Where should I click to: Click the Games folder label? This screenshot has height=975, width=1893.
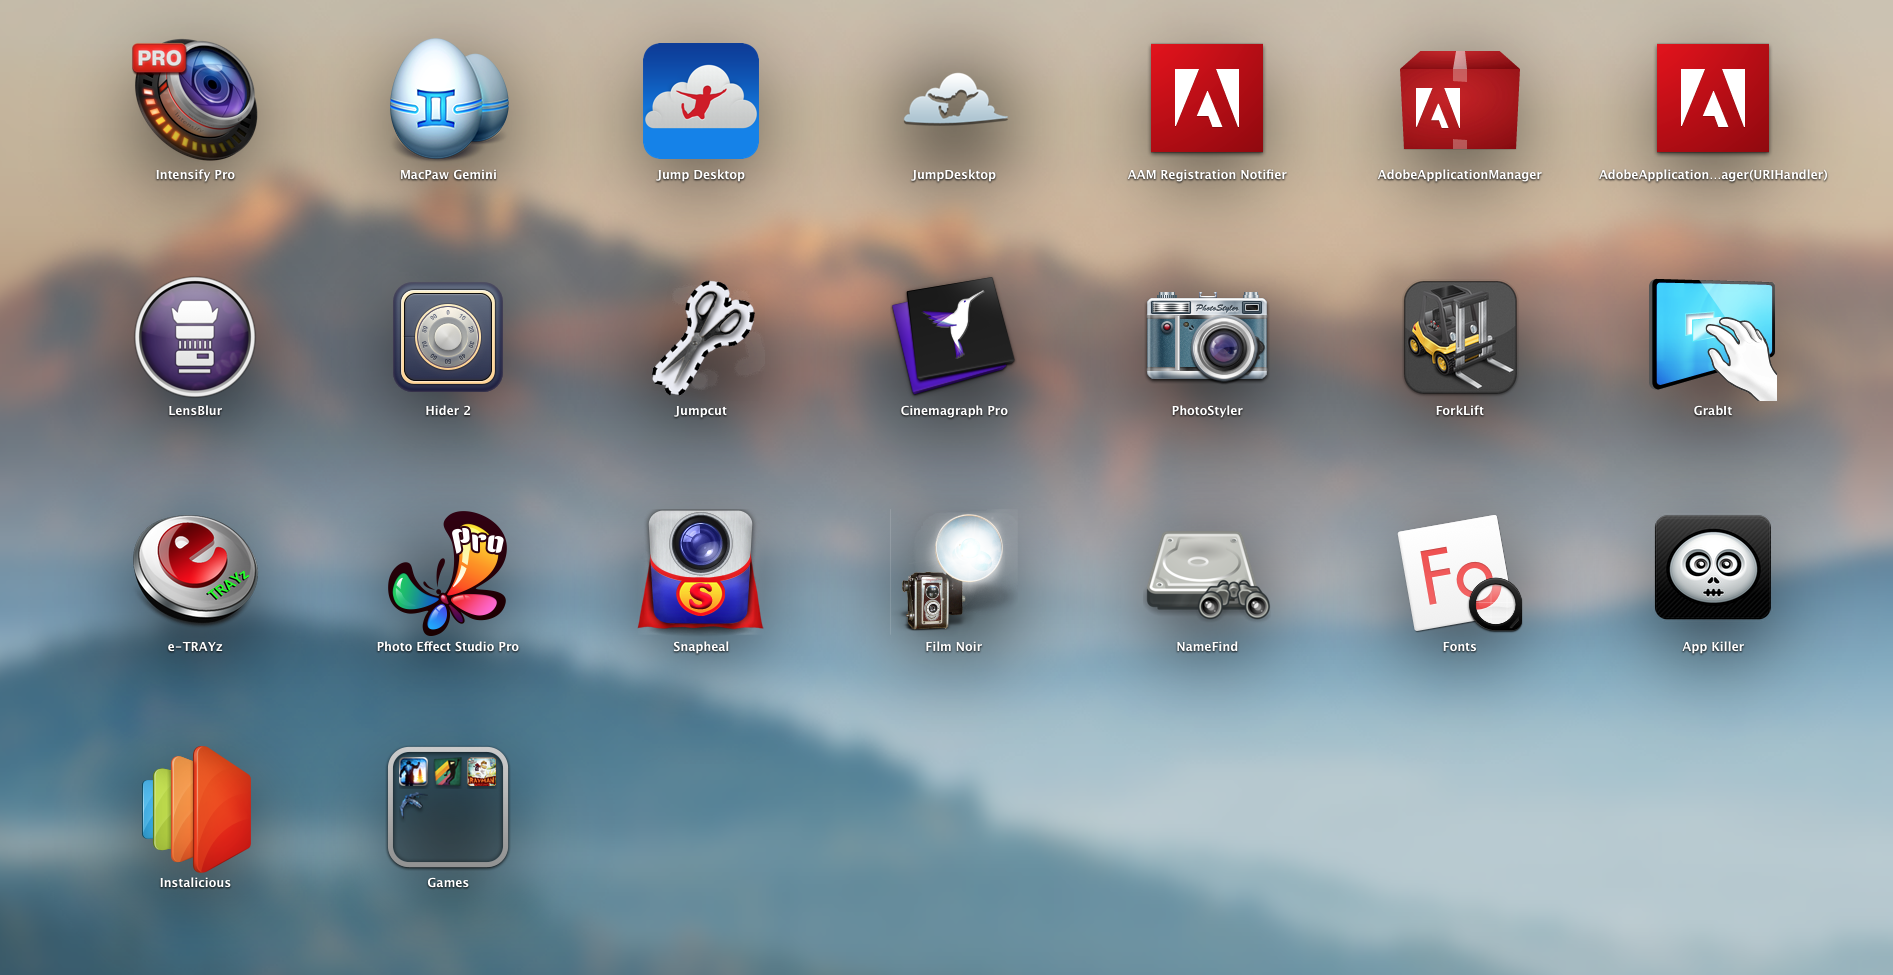tap(448, 883)
